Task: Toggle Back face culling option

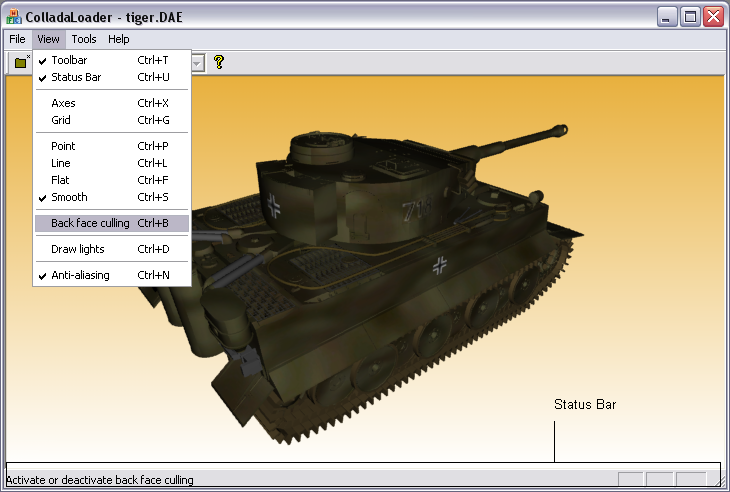Action: tap(112, 223)
